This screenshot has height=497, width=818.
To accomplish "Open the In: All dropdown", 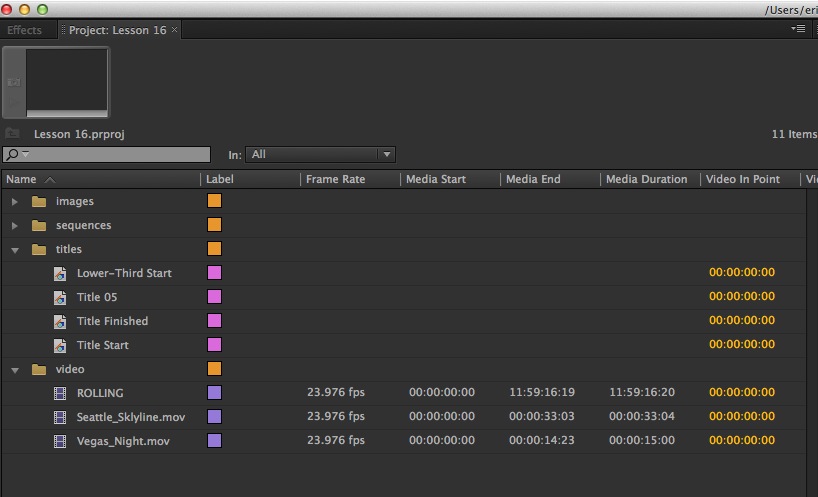I will tap(320, 154).
